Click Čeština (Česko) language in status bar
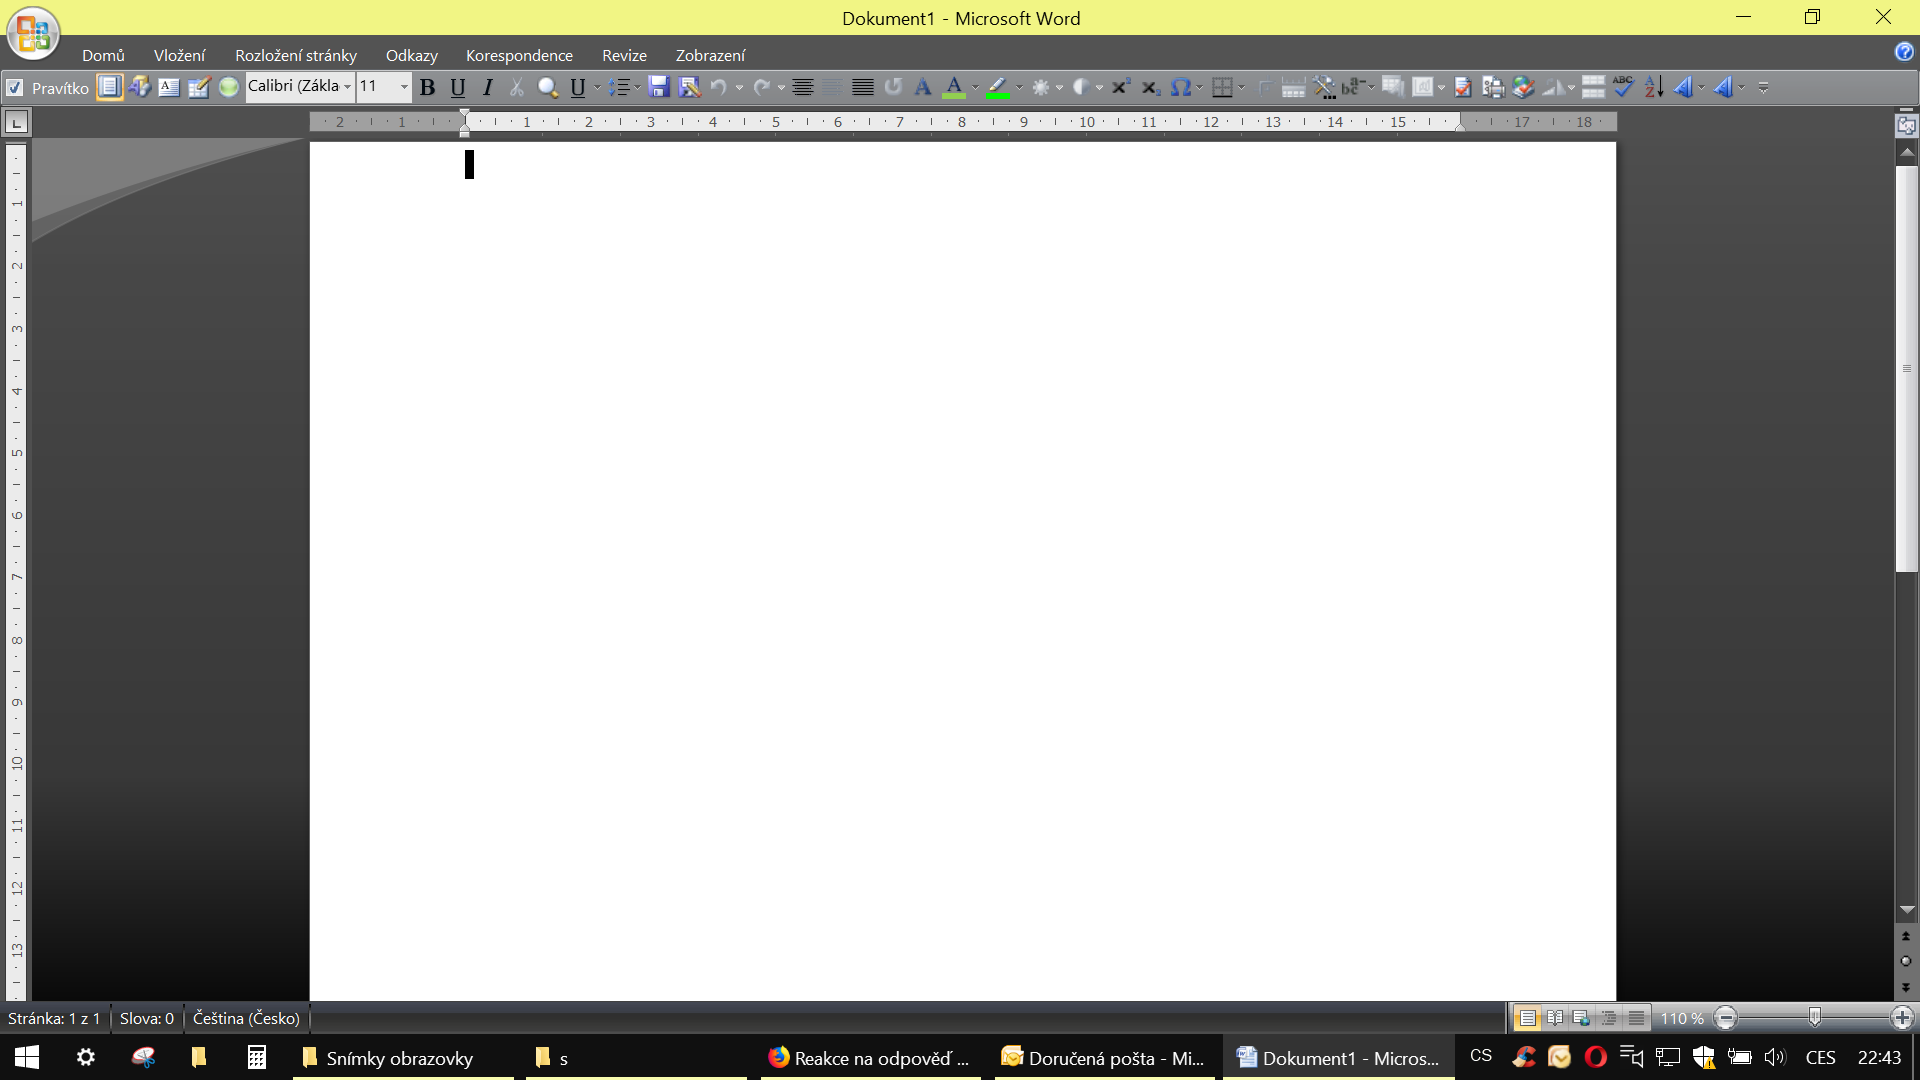 click(x=246, y=1018)
